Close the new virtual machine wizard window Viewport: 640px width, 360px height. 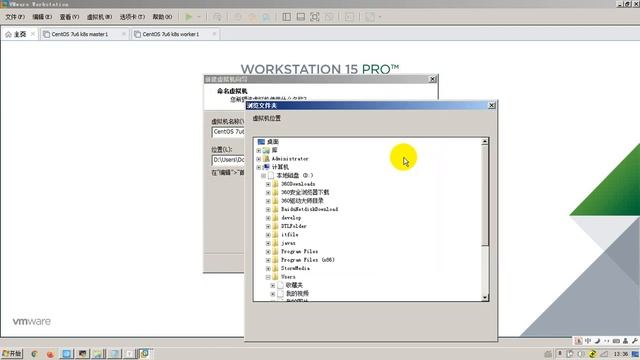point(433,79)
